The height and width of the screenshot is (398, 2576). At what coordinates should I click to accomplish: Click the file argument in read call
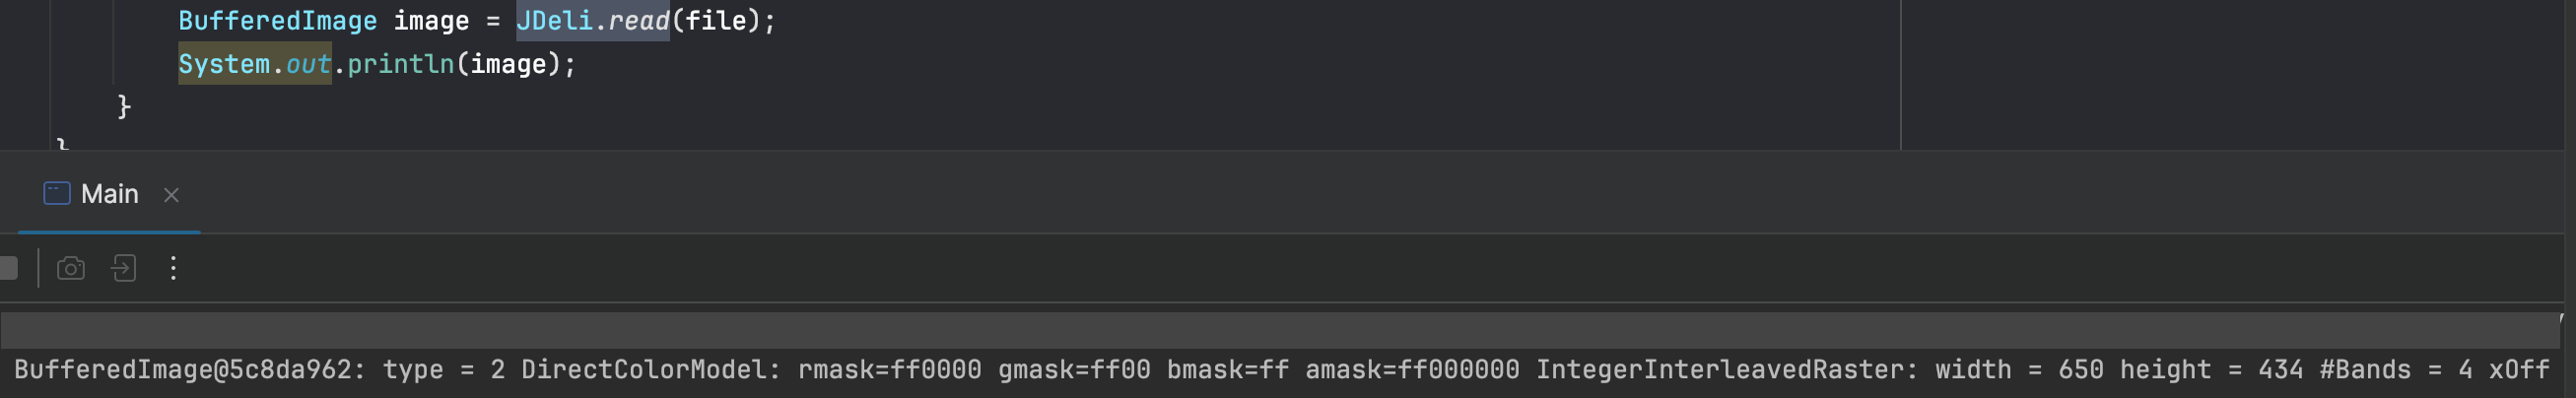click(x=716, y=21)
